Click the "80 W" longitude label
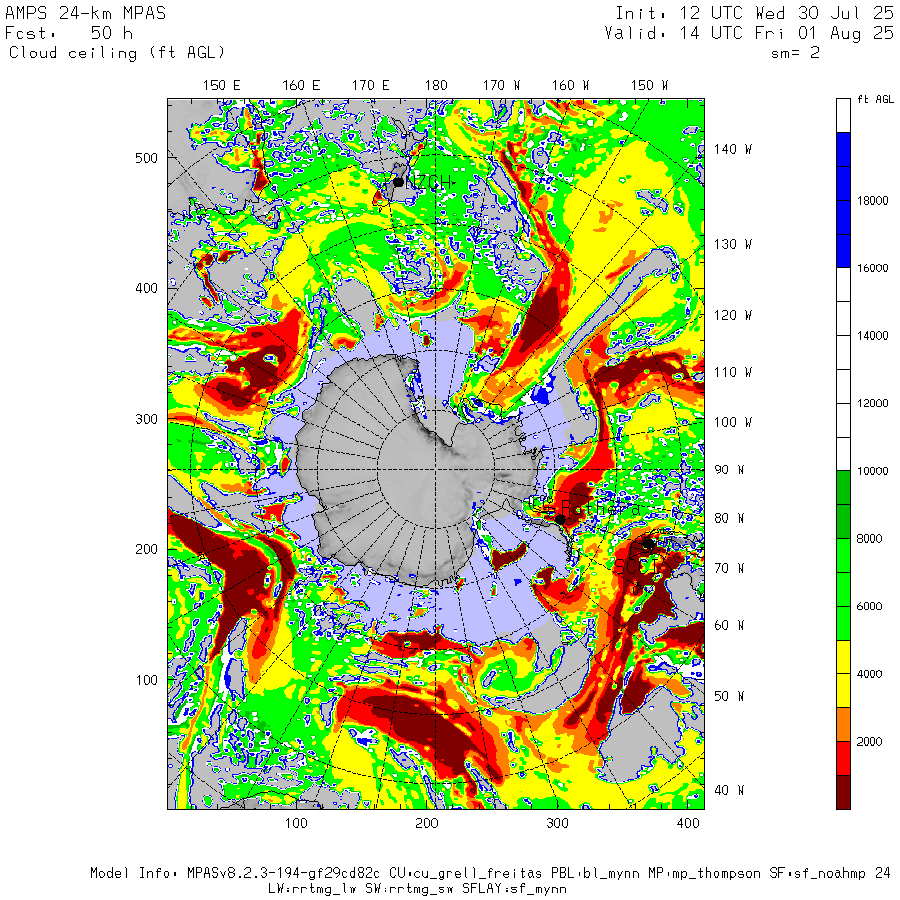The image size is (900, 900). click(729, 518)
